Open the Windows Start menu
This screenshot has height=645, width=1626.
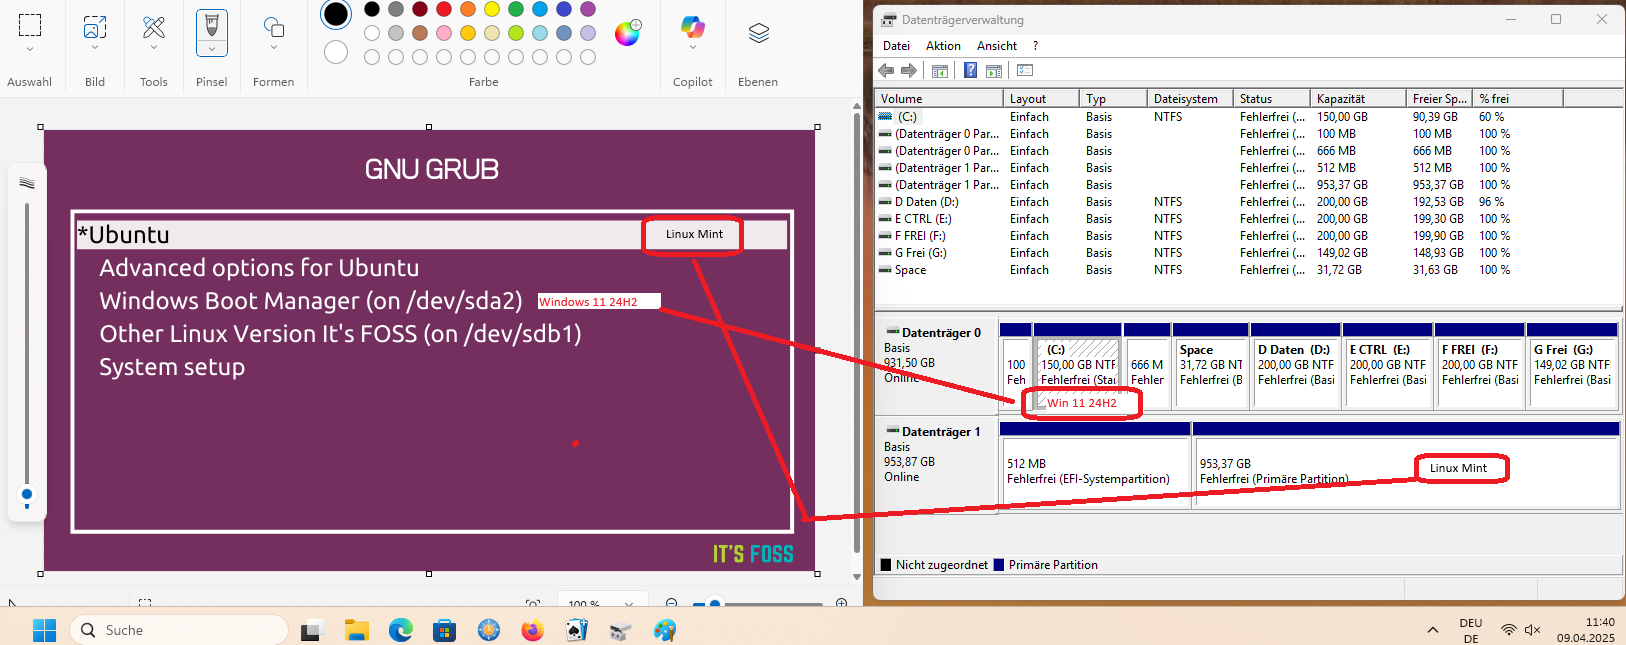tap(44, 630)
